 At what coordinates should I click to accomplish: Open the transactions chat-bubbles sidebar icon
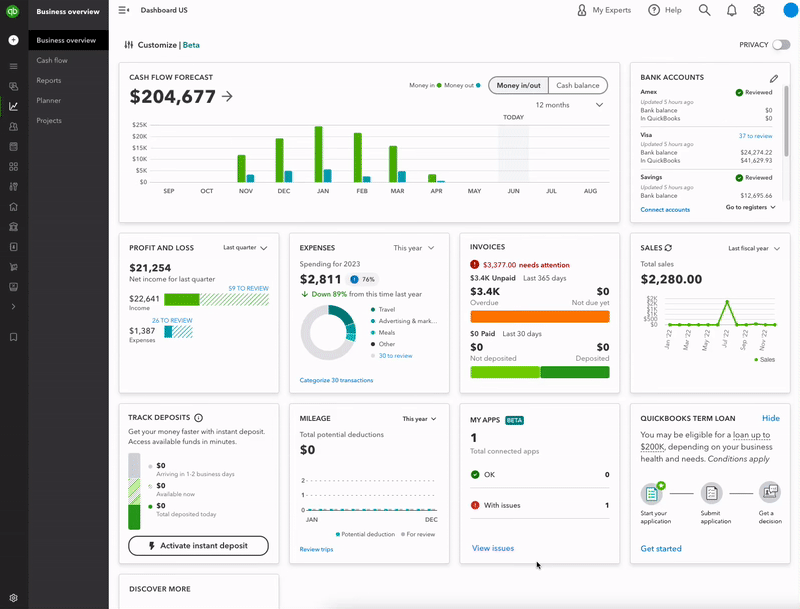click(14, 86)
